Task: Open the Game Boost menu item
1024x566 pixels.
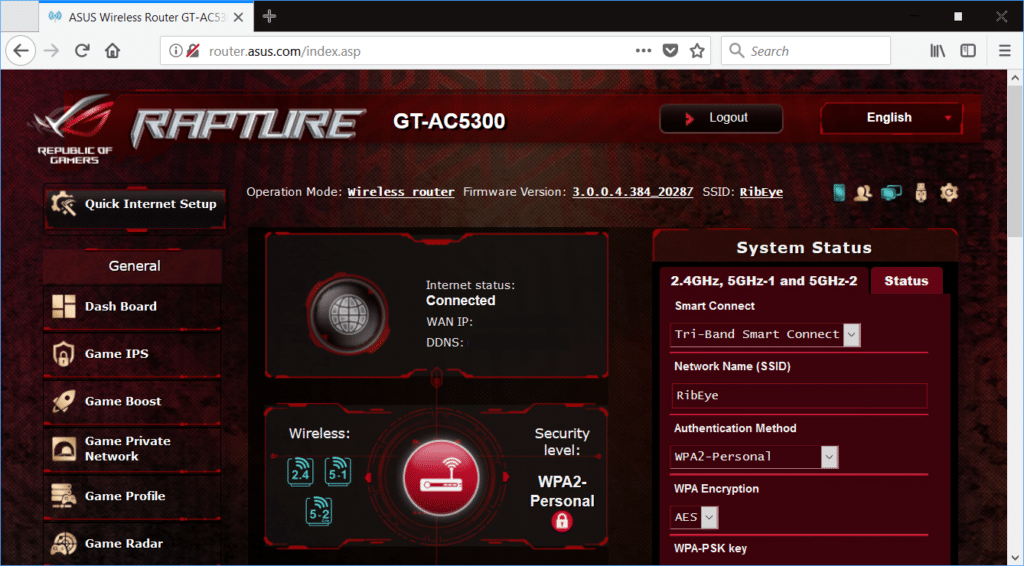Action: 133,401
